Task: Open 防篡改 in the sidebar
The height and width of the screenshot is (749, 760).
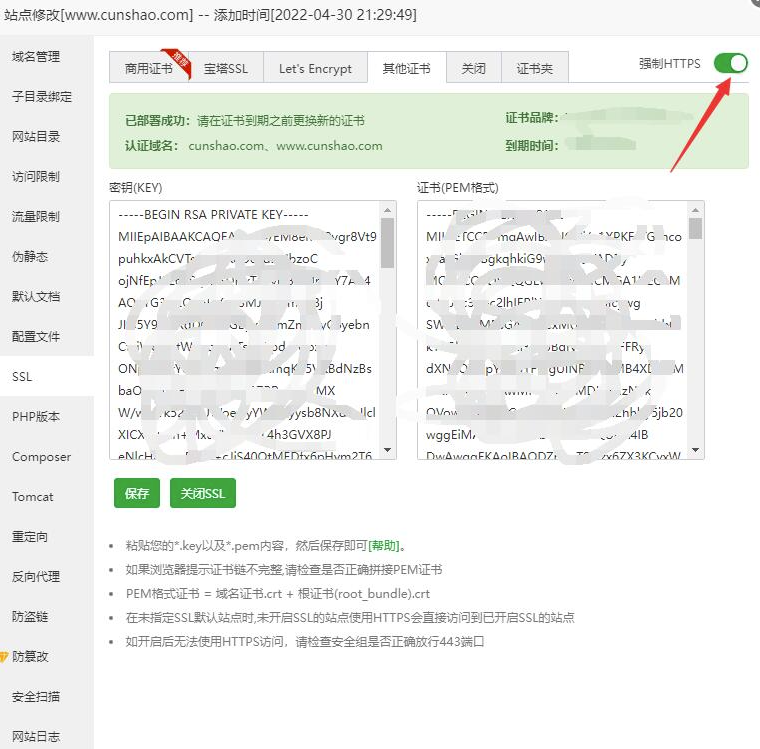Action: click(x=30, y=656)
